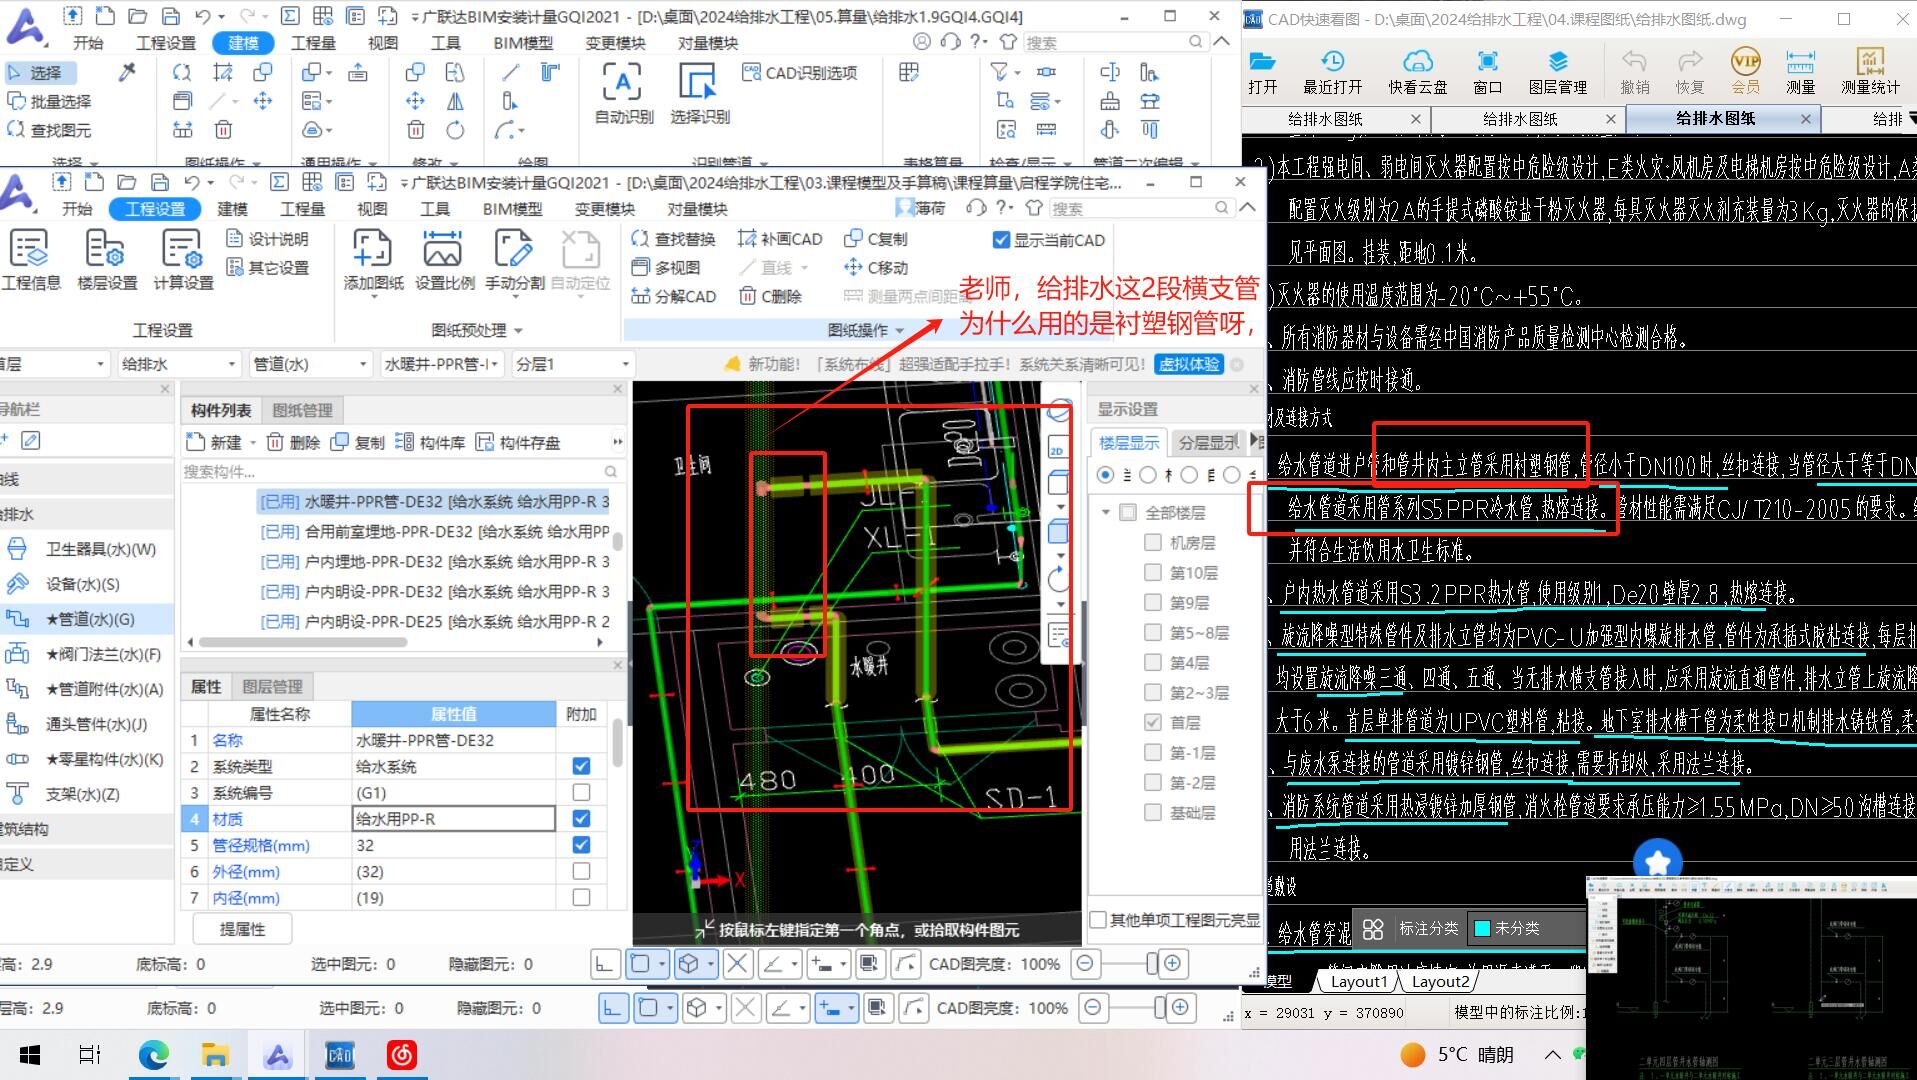Click 设计说明 button
Image resolution: width=1917 pixels, height=1080 pixels.
coord(267,239)
